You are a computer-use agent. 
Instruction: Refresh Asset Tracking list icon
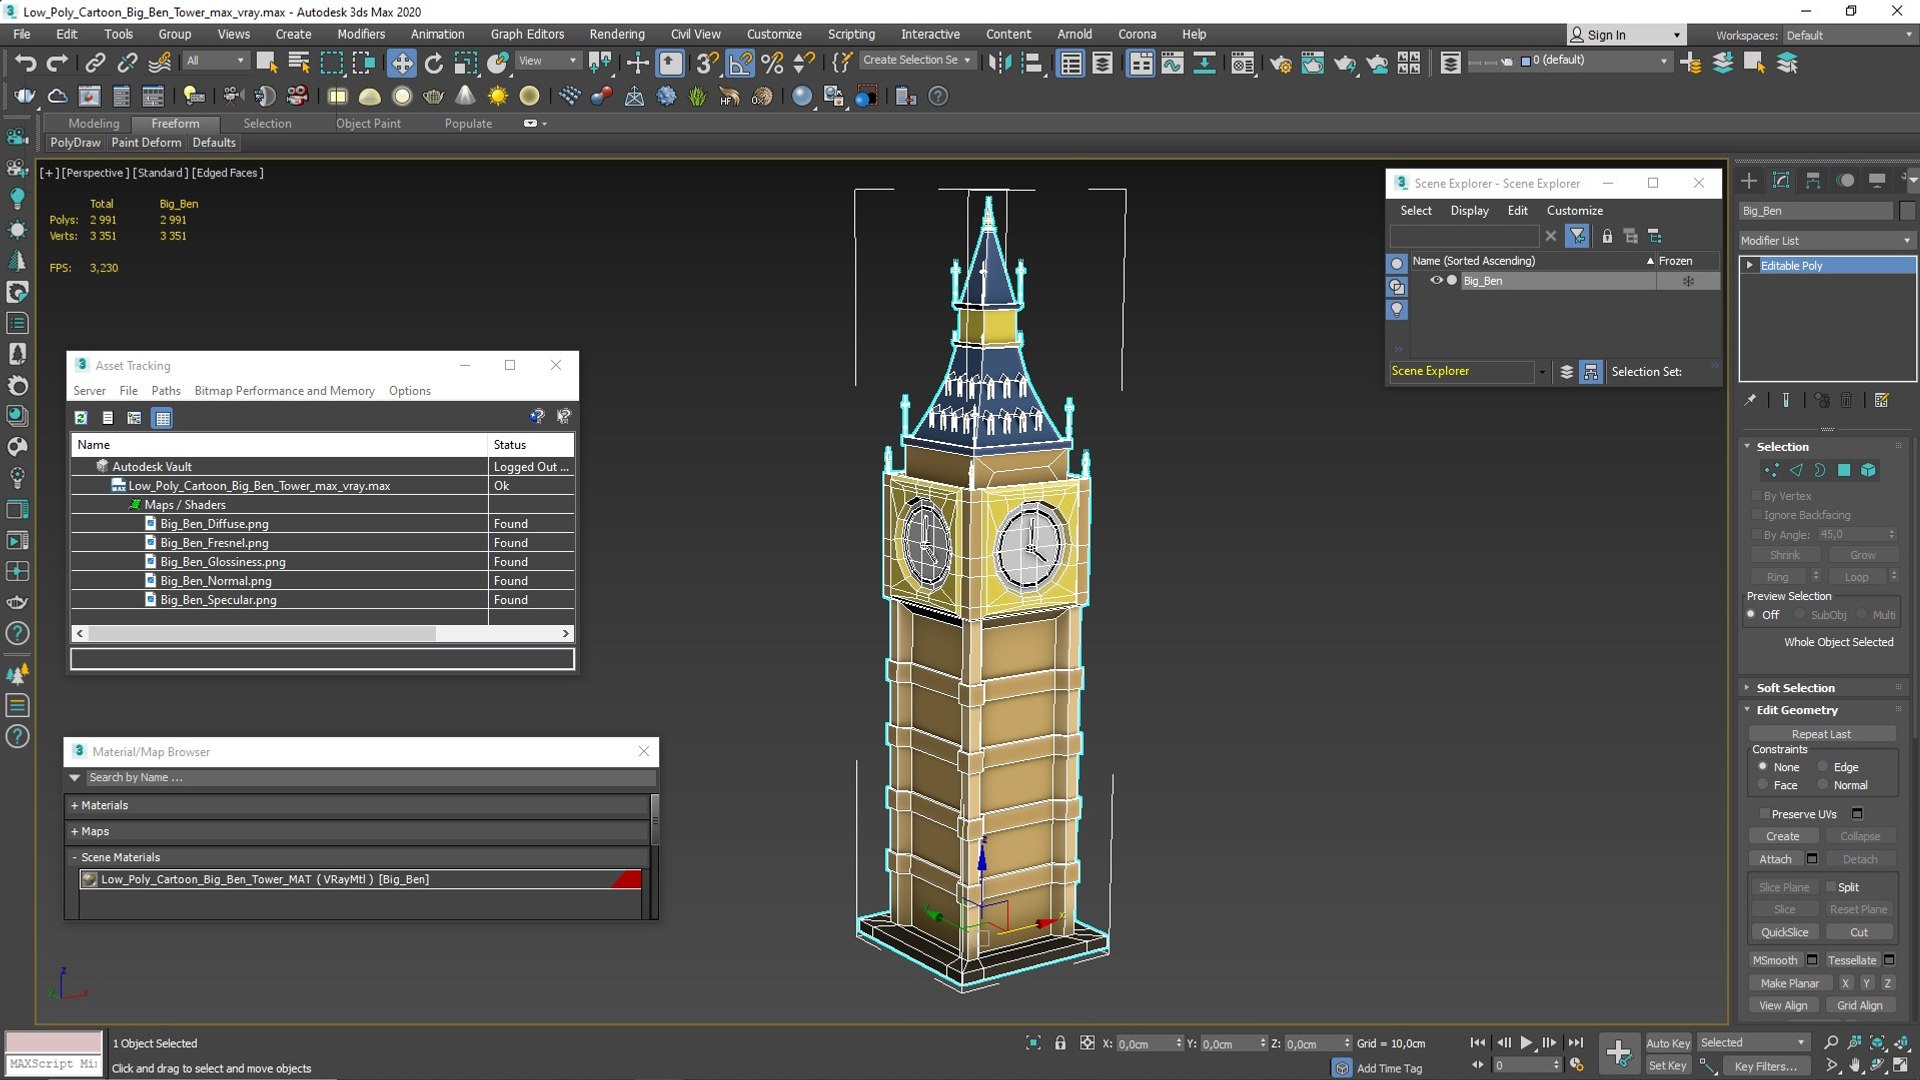81,418
